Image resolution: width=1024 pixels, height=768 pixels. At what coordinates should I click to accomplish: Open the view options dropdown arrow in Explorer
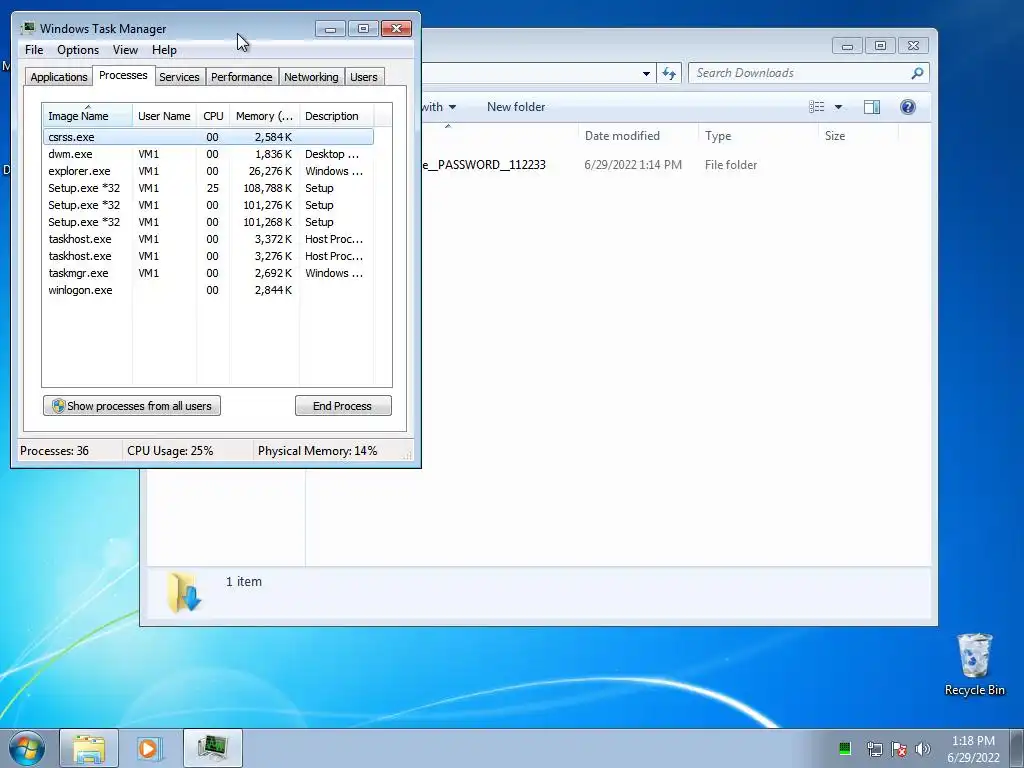[838, 107]
